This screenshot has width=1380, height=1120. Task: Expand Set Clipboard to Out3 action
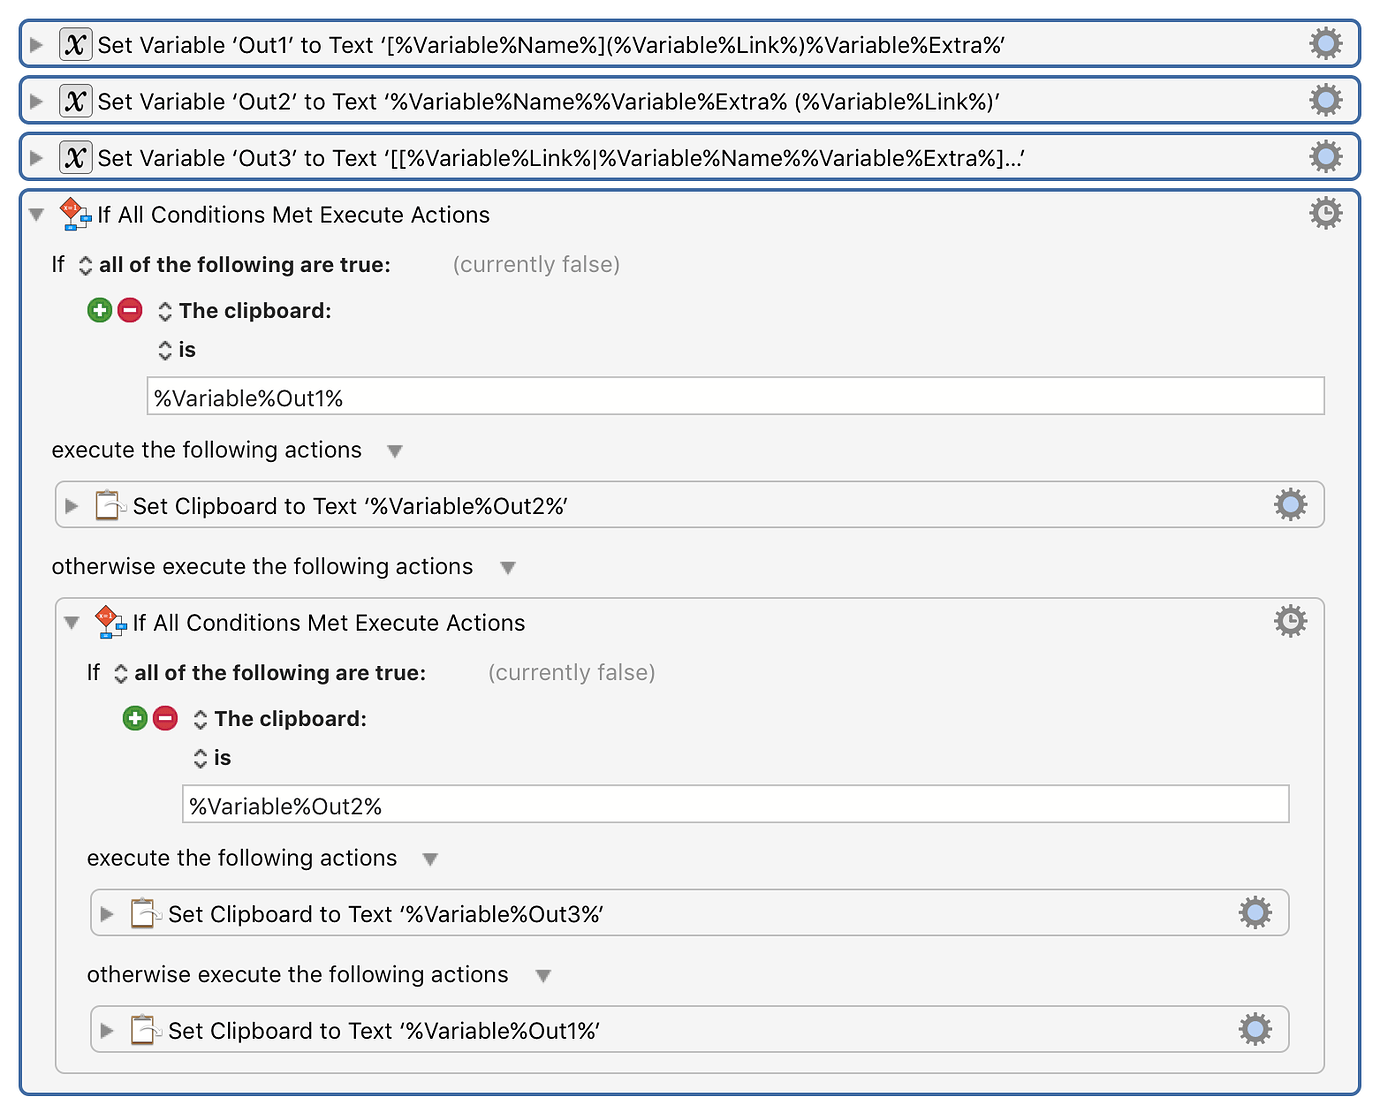[x=107, y=914]
